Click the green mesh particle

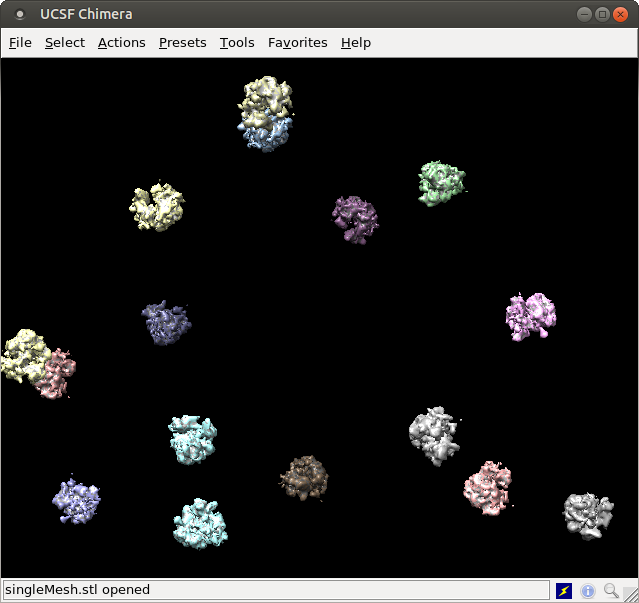(x=442, y=183)
